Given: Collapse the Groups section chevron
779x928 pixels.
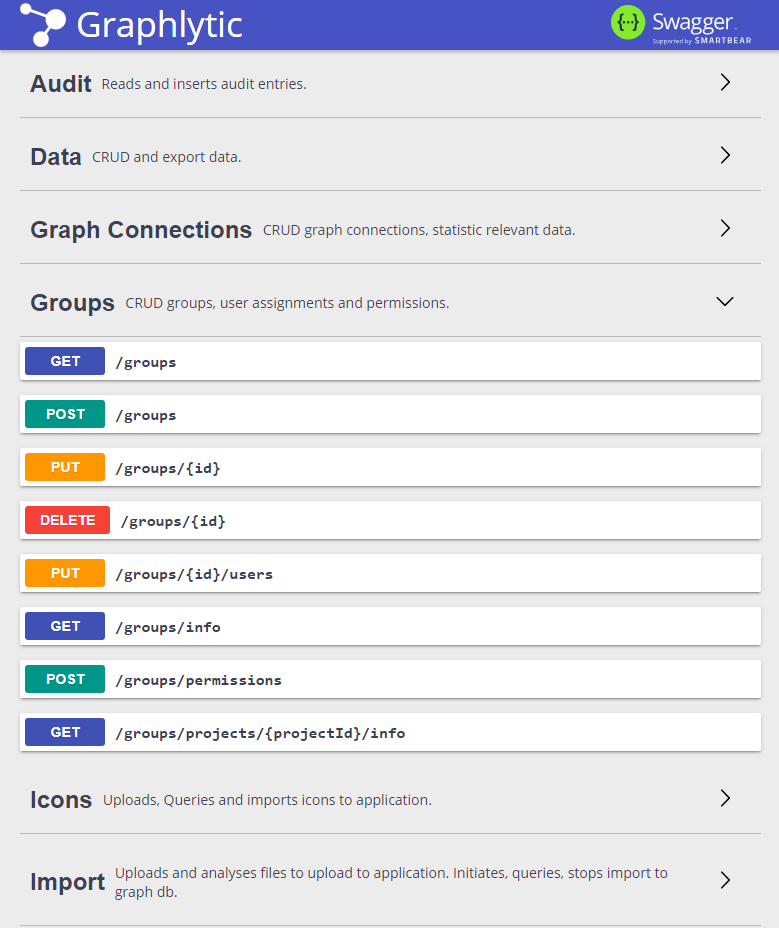Looking at the screenshot, I should coord(724,301).
